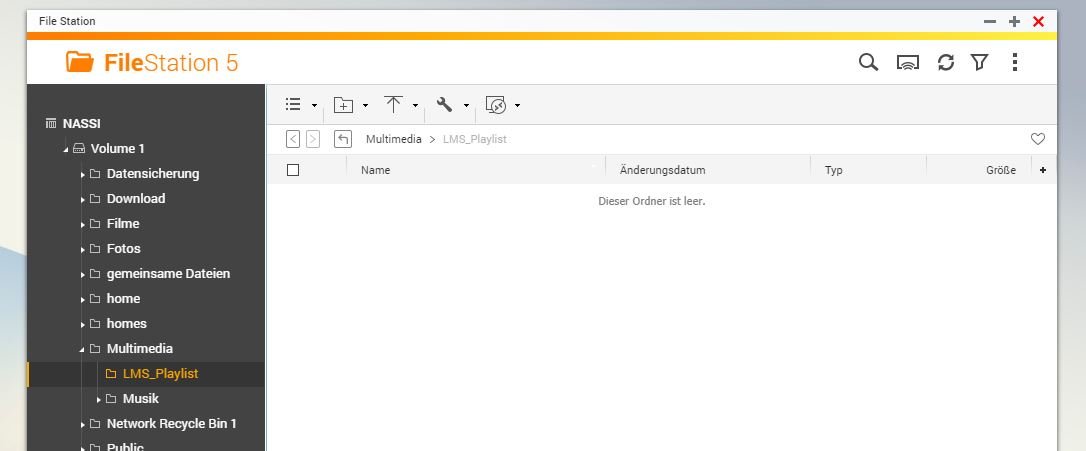Select the Fotos folder in sidebar
Viewport: 1086px width, 451px height.
123,248
